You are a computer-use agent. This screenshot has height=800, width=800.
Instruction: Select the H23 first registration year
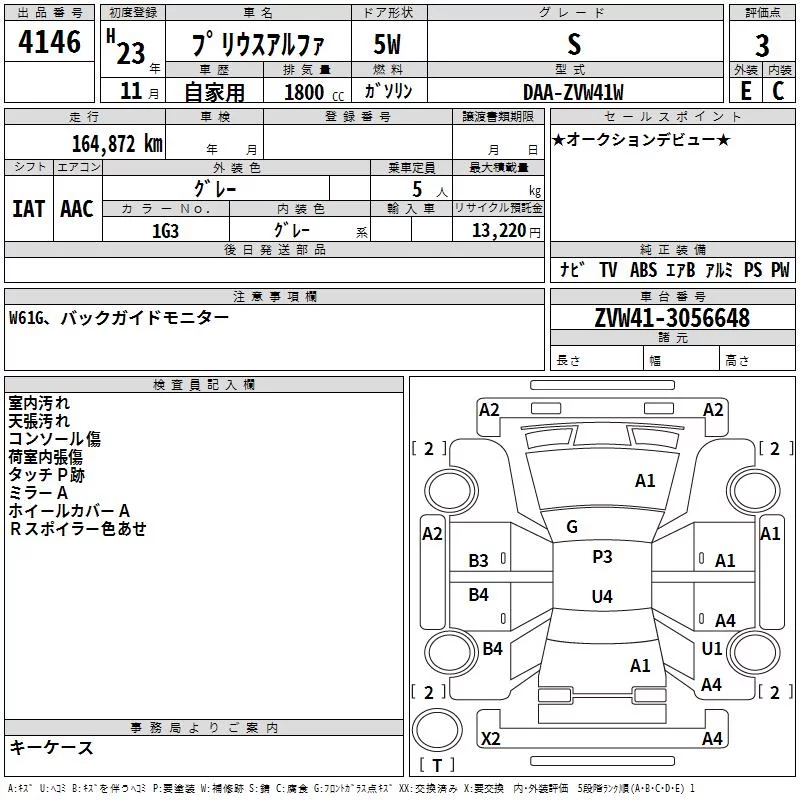[x=127, y=47]
